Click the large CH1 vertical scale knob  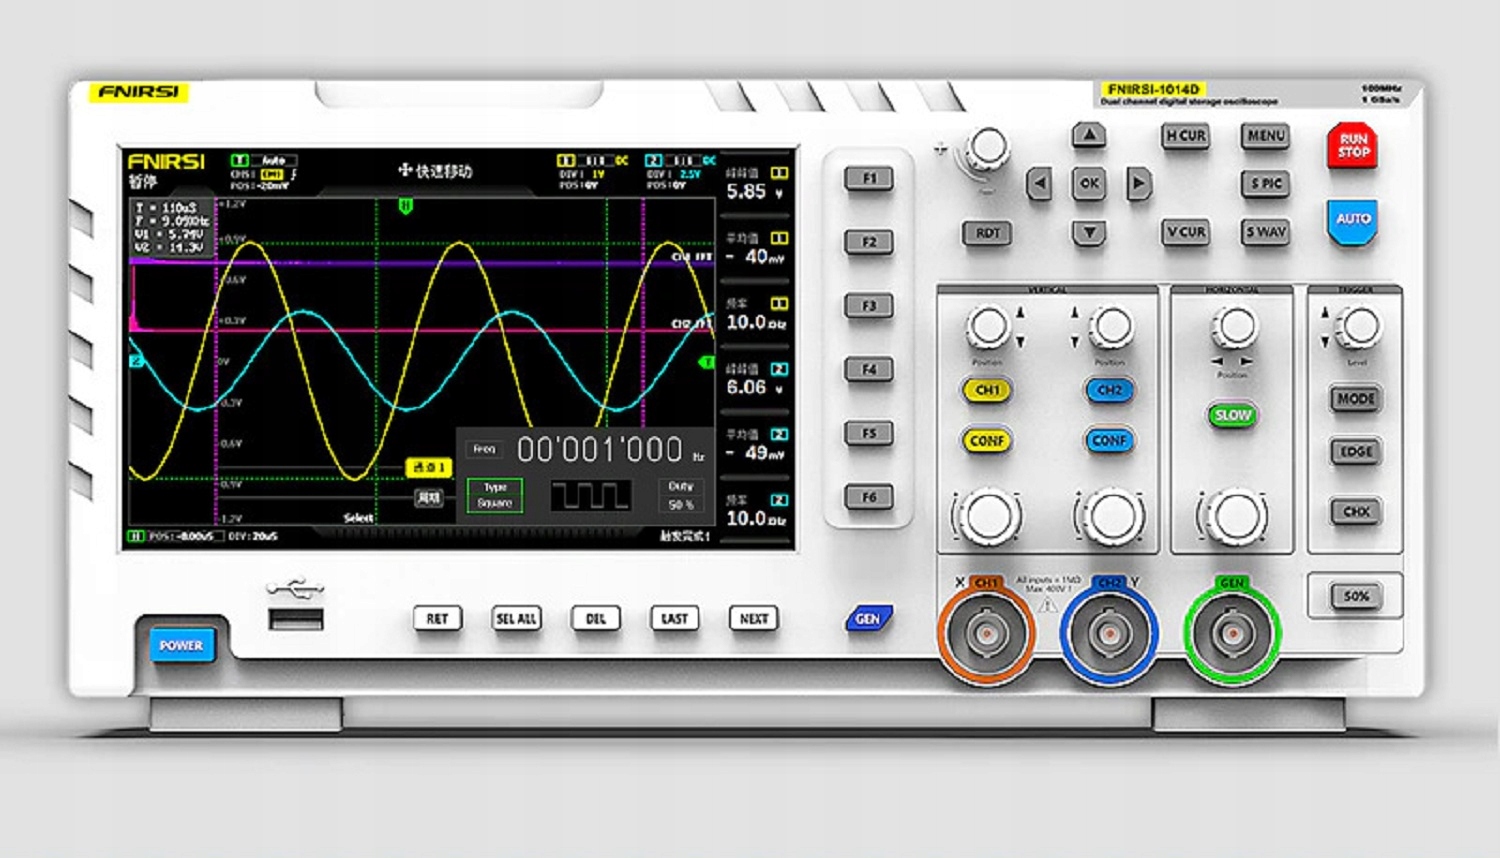[x=988, y=516]
